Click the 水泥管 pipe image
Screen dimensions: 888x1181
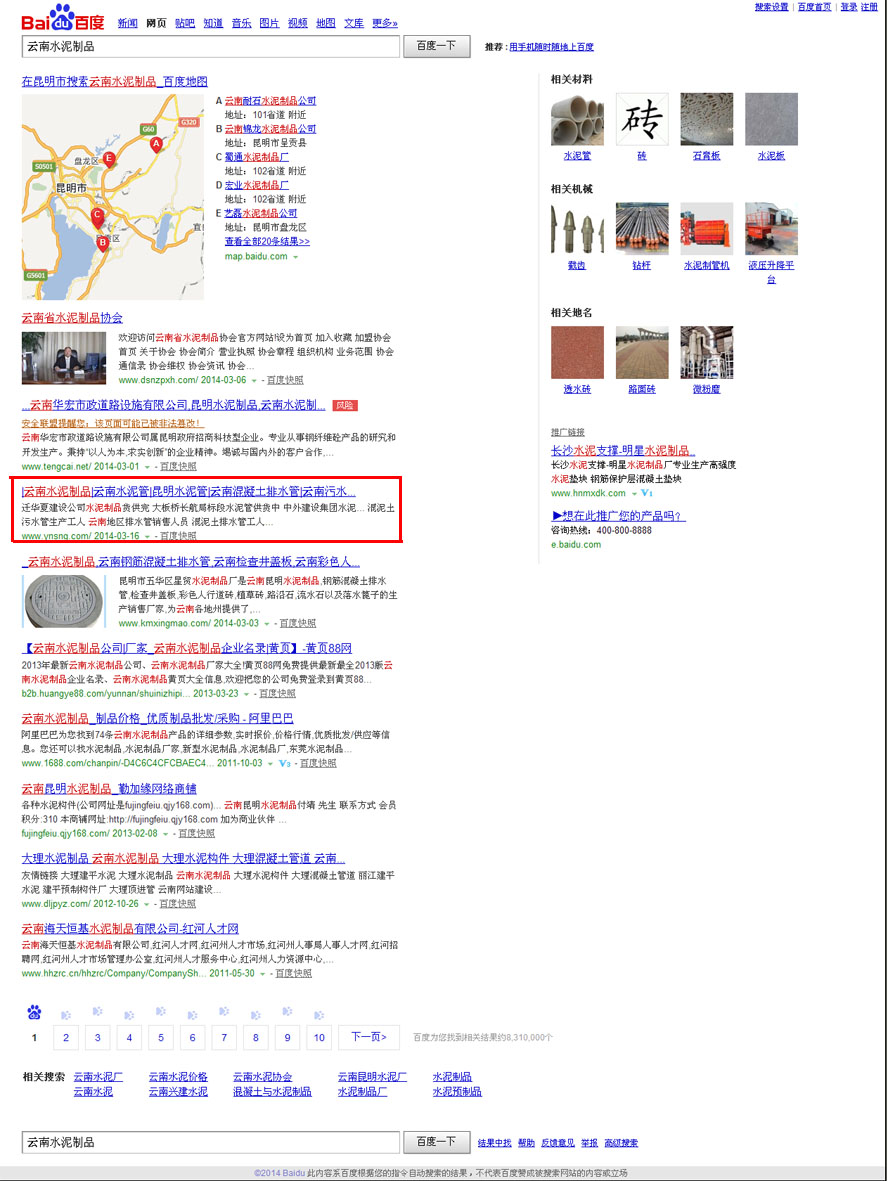tap(577, 119)
